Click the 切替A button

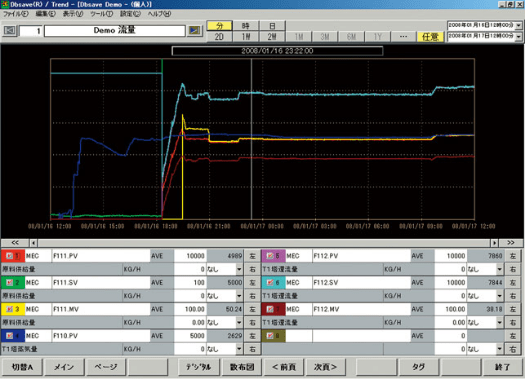22,367
